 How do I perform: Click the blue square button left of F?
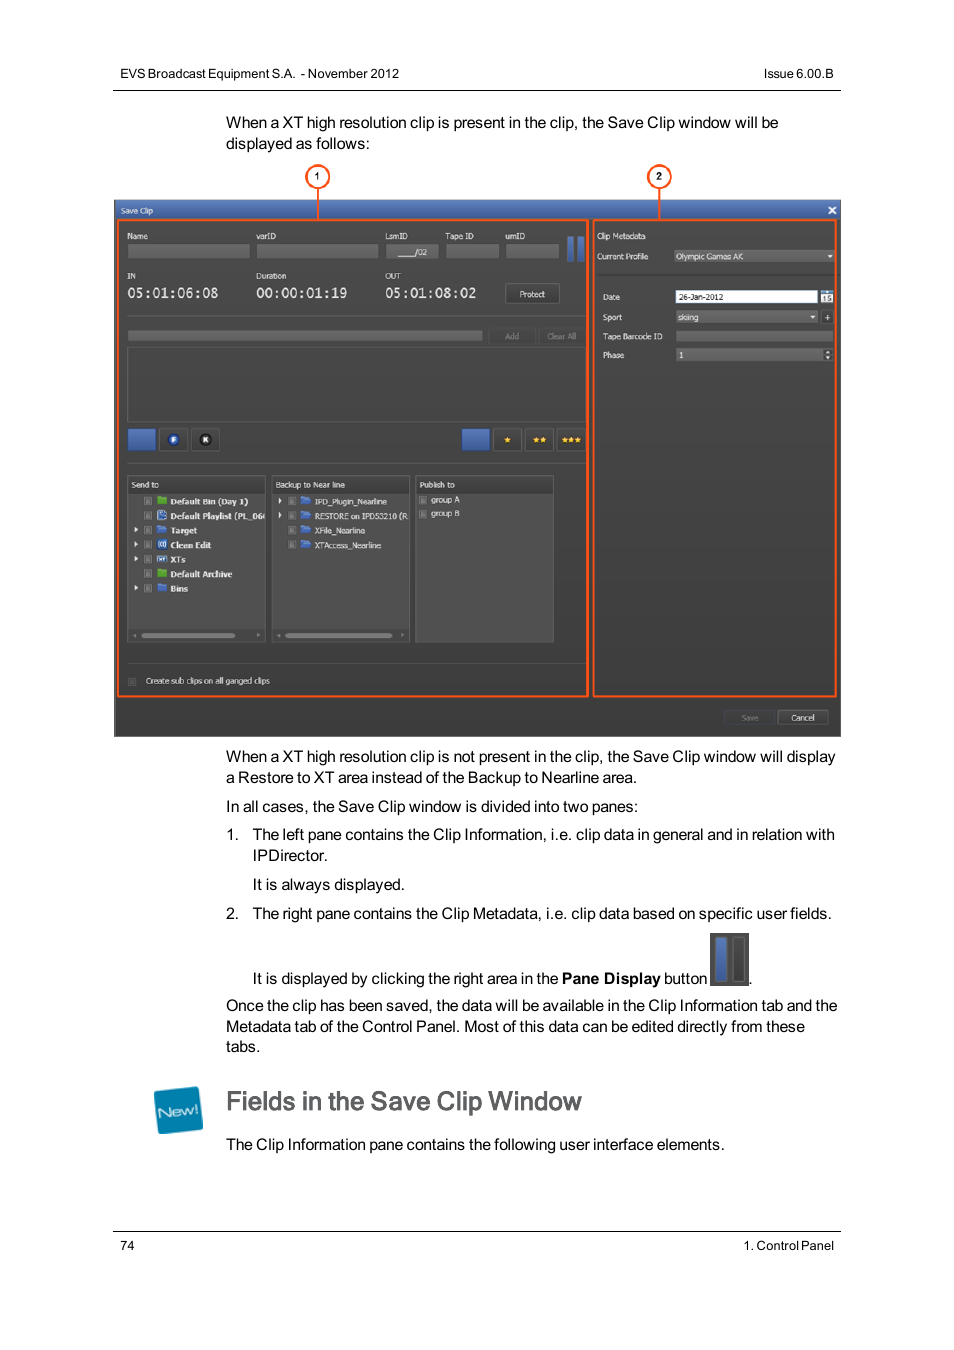click(x=142, y=439)
